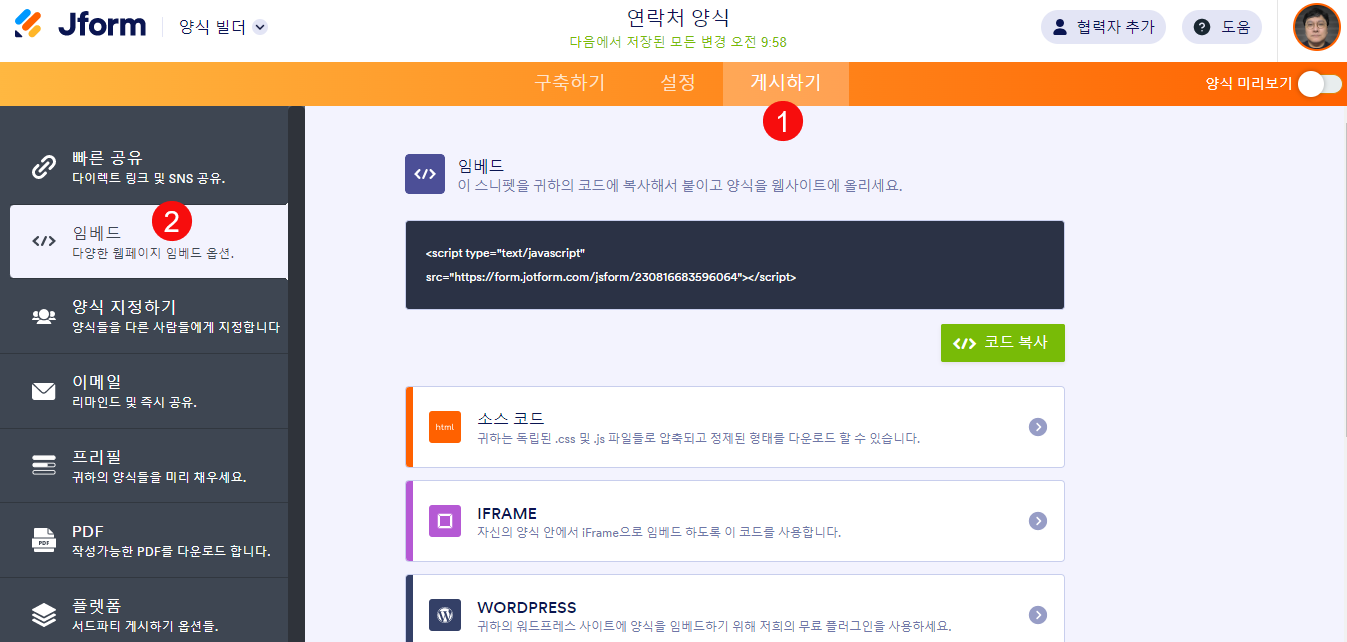Click the envelope icon beside 이메일
The width and height of the screenshot is (1347, 642).
[44, 391]
